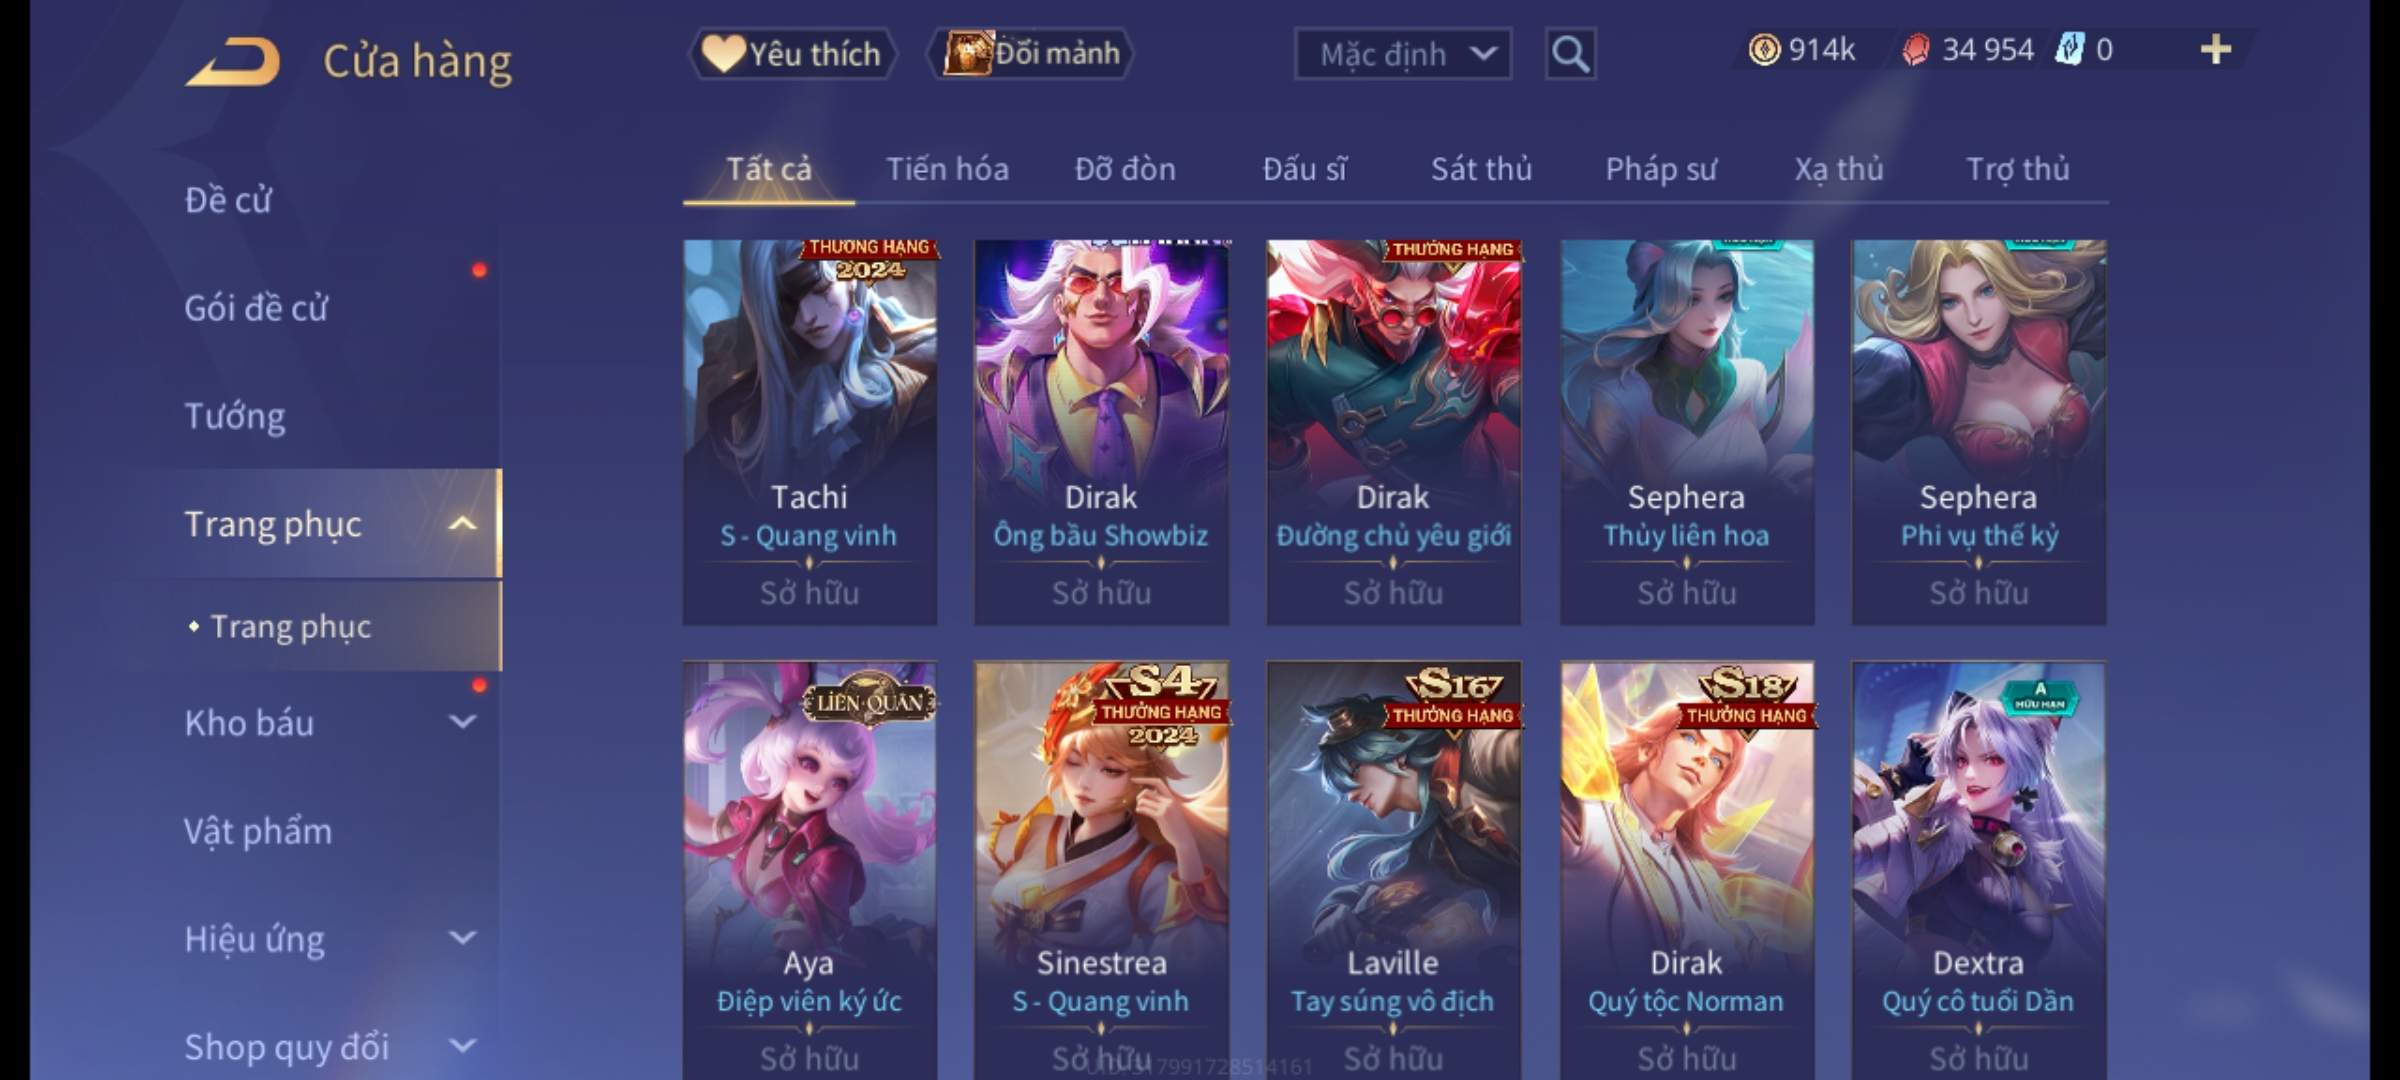Open the search magnifier icon
This screenshot has height=1080, width=2400.
[x=1570, y=54]
